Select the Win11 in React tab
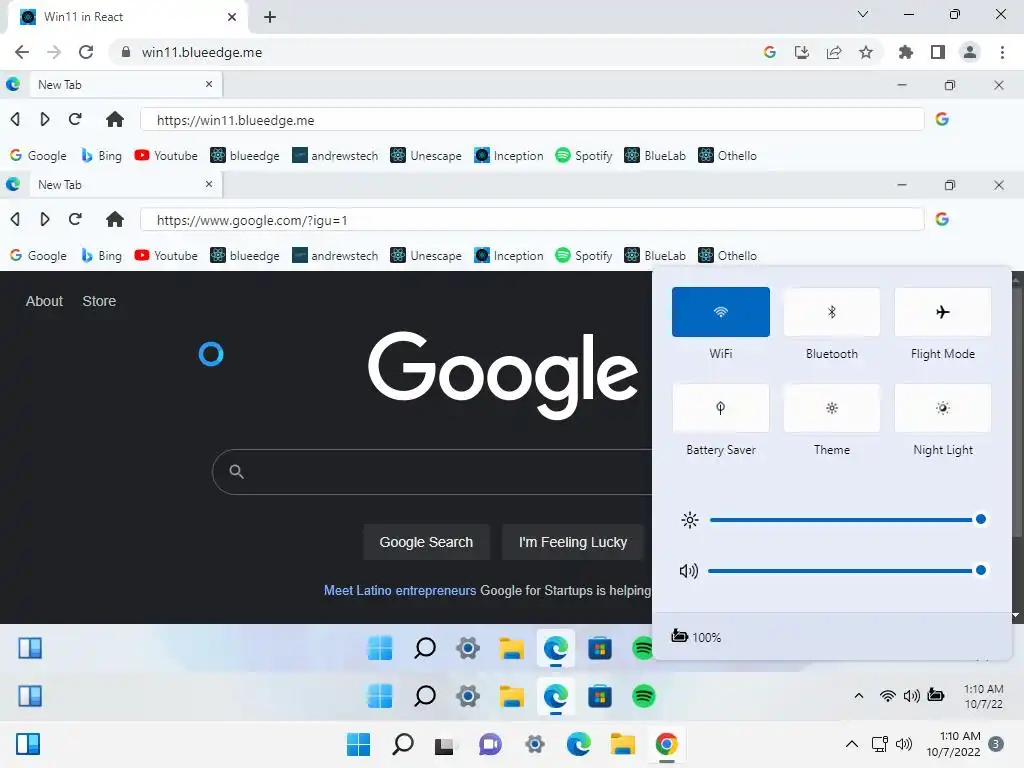 coord(127,17)
